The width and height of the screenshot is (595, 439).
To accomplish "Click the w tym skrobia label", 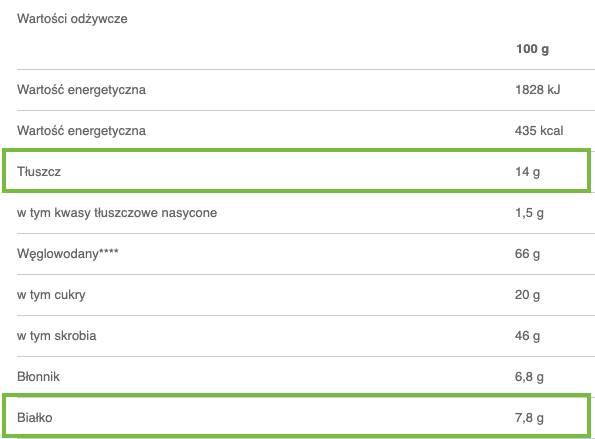I will pos(57,336).
